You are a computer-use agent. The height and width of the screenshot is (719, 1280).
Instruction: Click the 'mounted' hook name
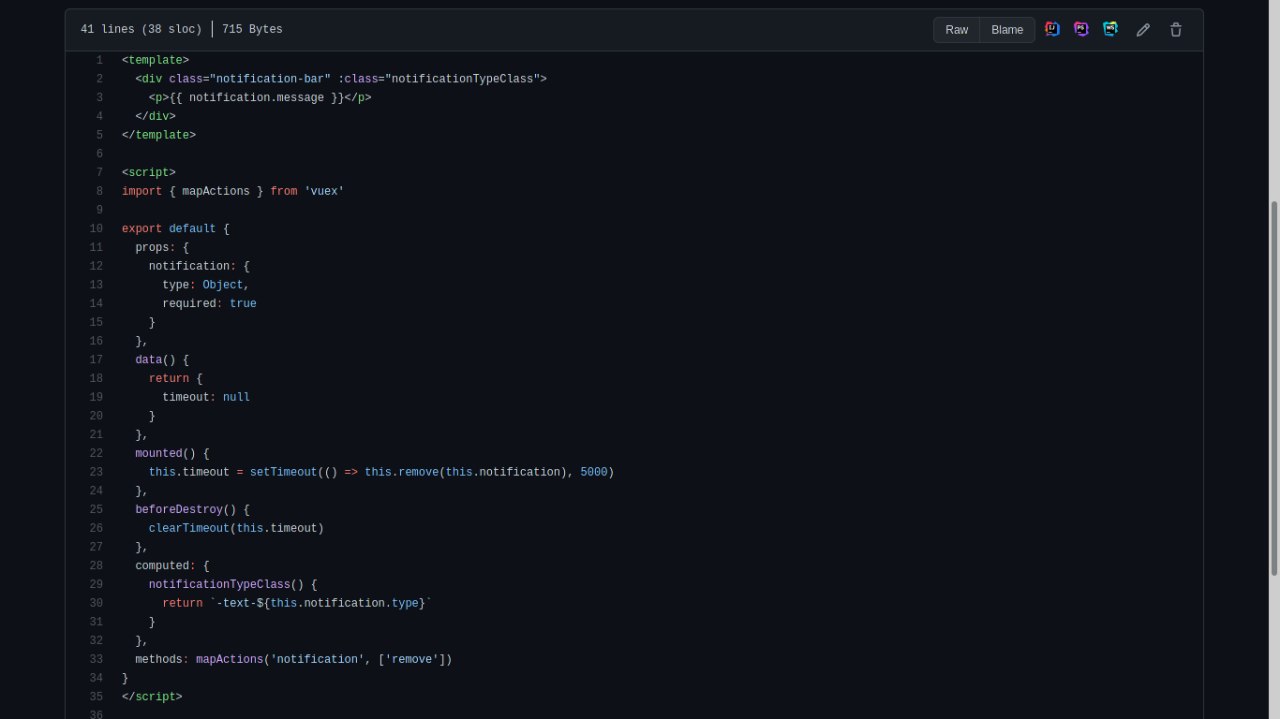pyautogui.click(x=159, y=454)
